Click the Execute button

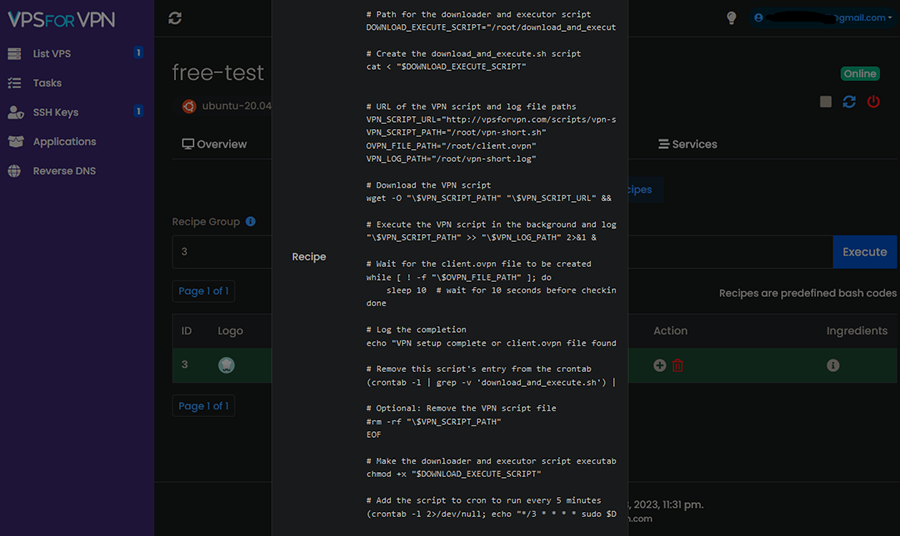point(864,251)
